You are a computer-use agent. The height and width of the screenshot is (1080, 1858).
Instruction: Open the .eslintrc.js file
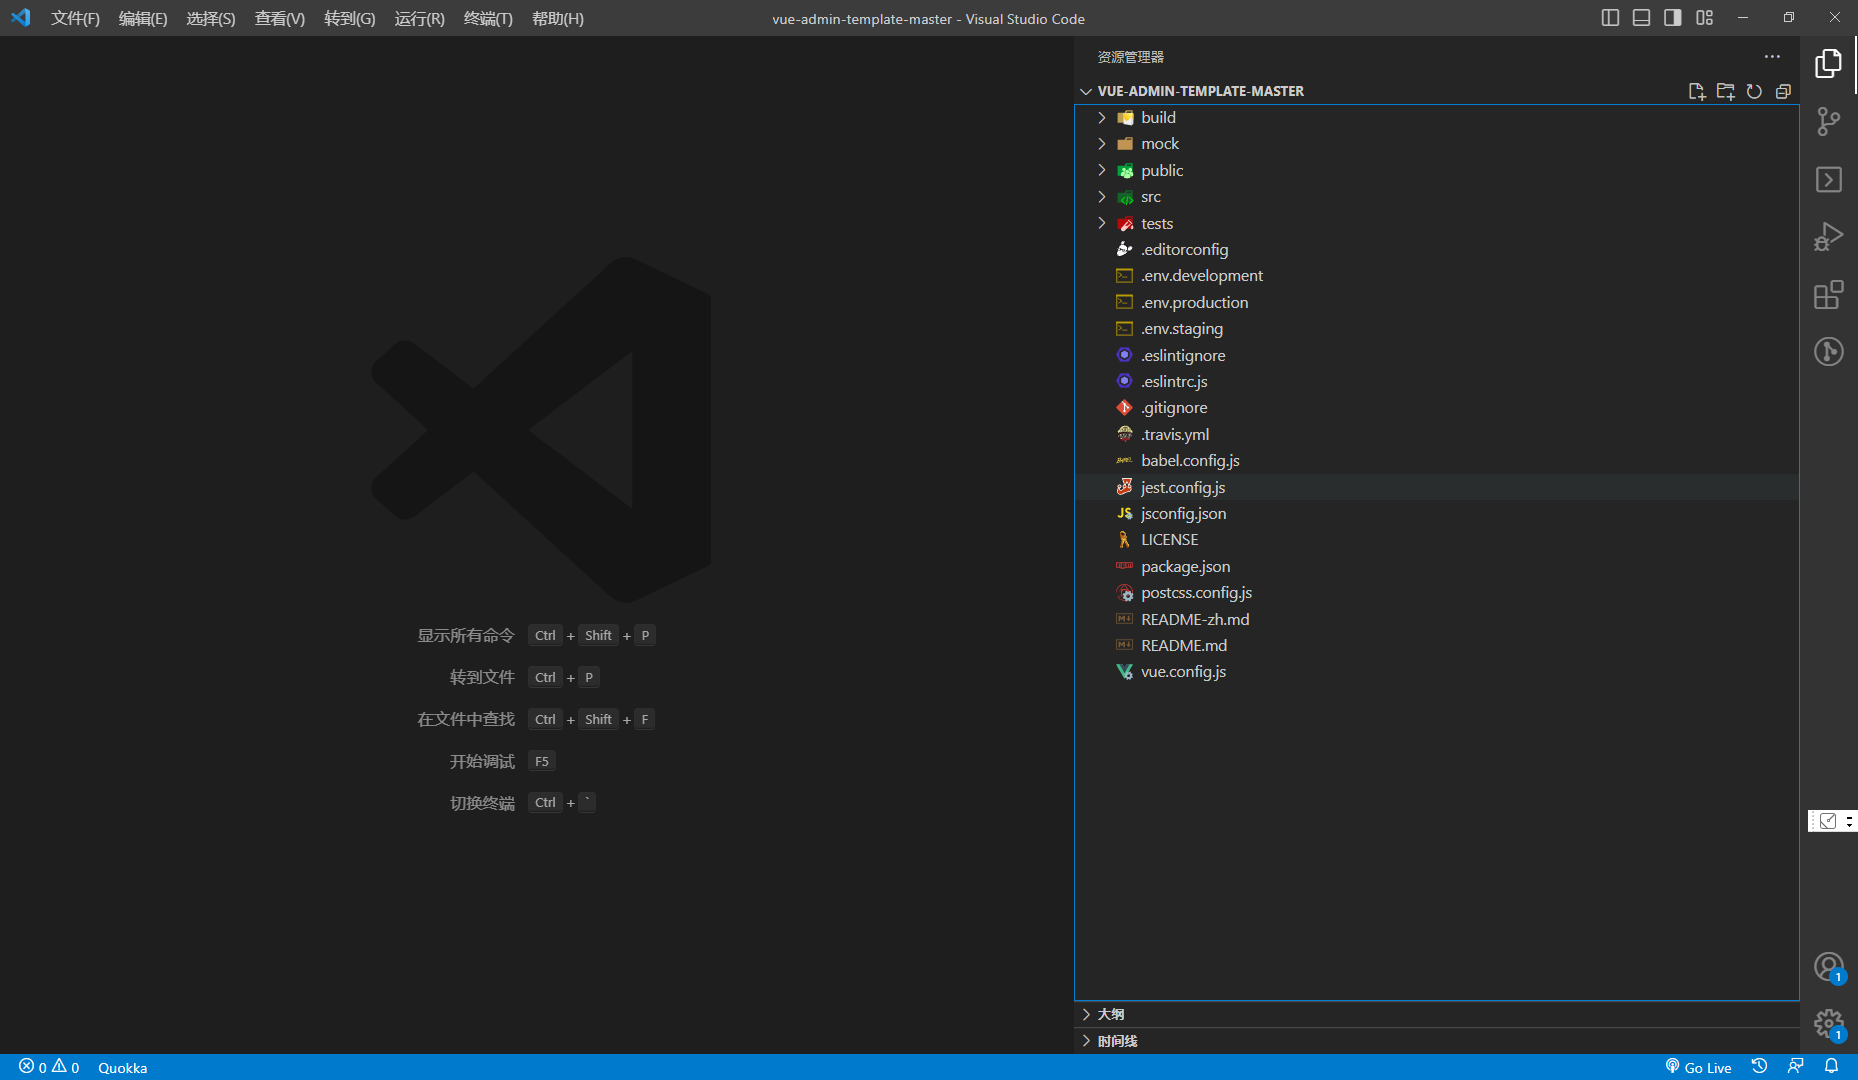click(1437, 382)
